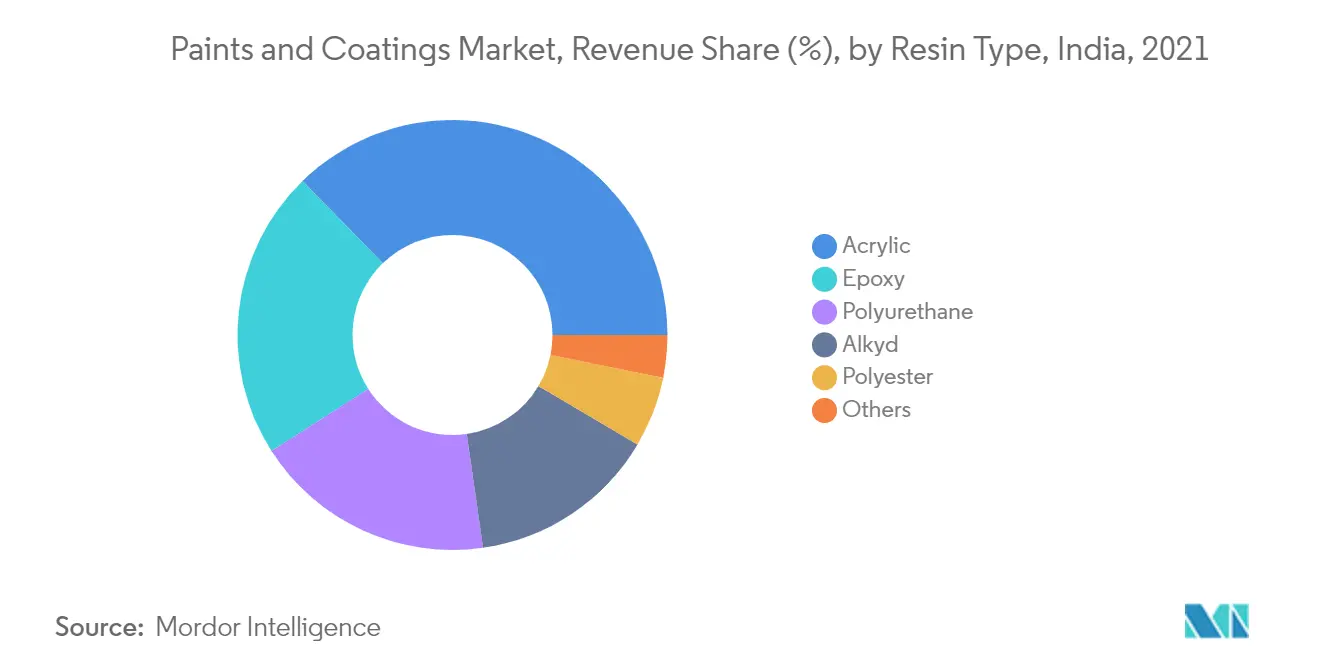
Task: Click the Polyester yellow legend dot
Action: [x=824, y=377]
